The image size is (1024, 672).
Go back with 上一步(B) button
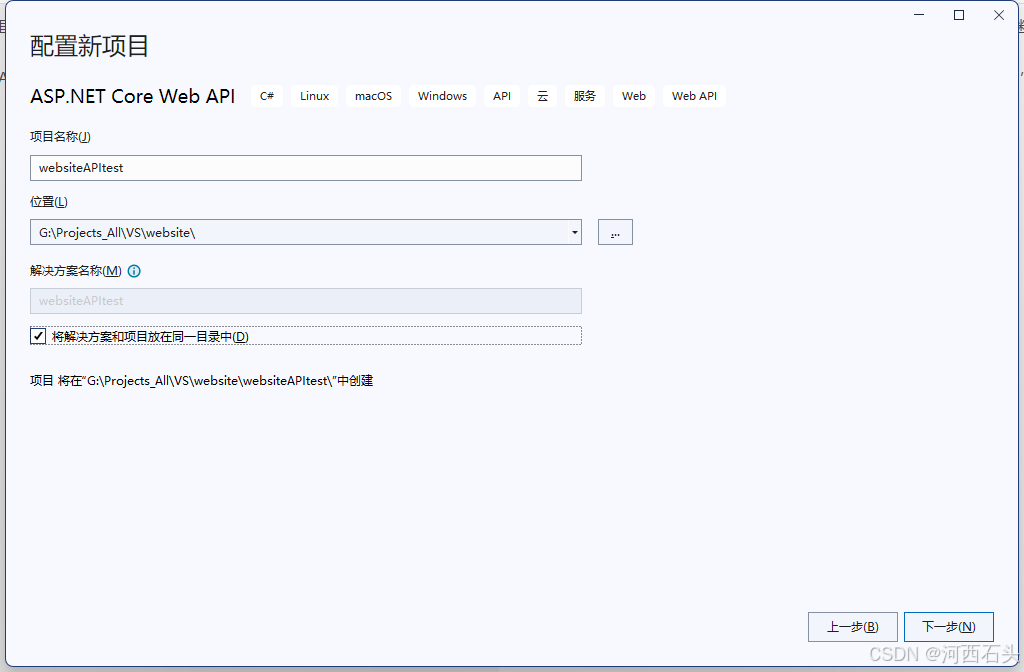(x=852, y=627)
